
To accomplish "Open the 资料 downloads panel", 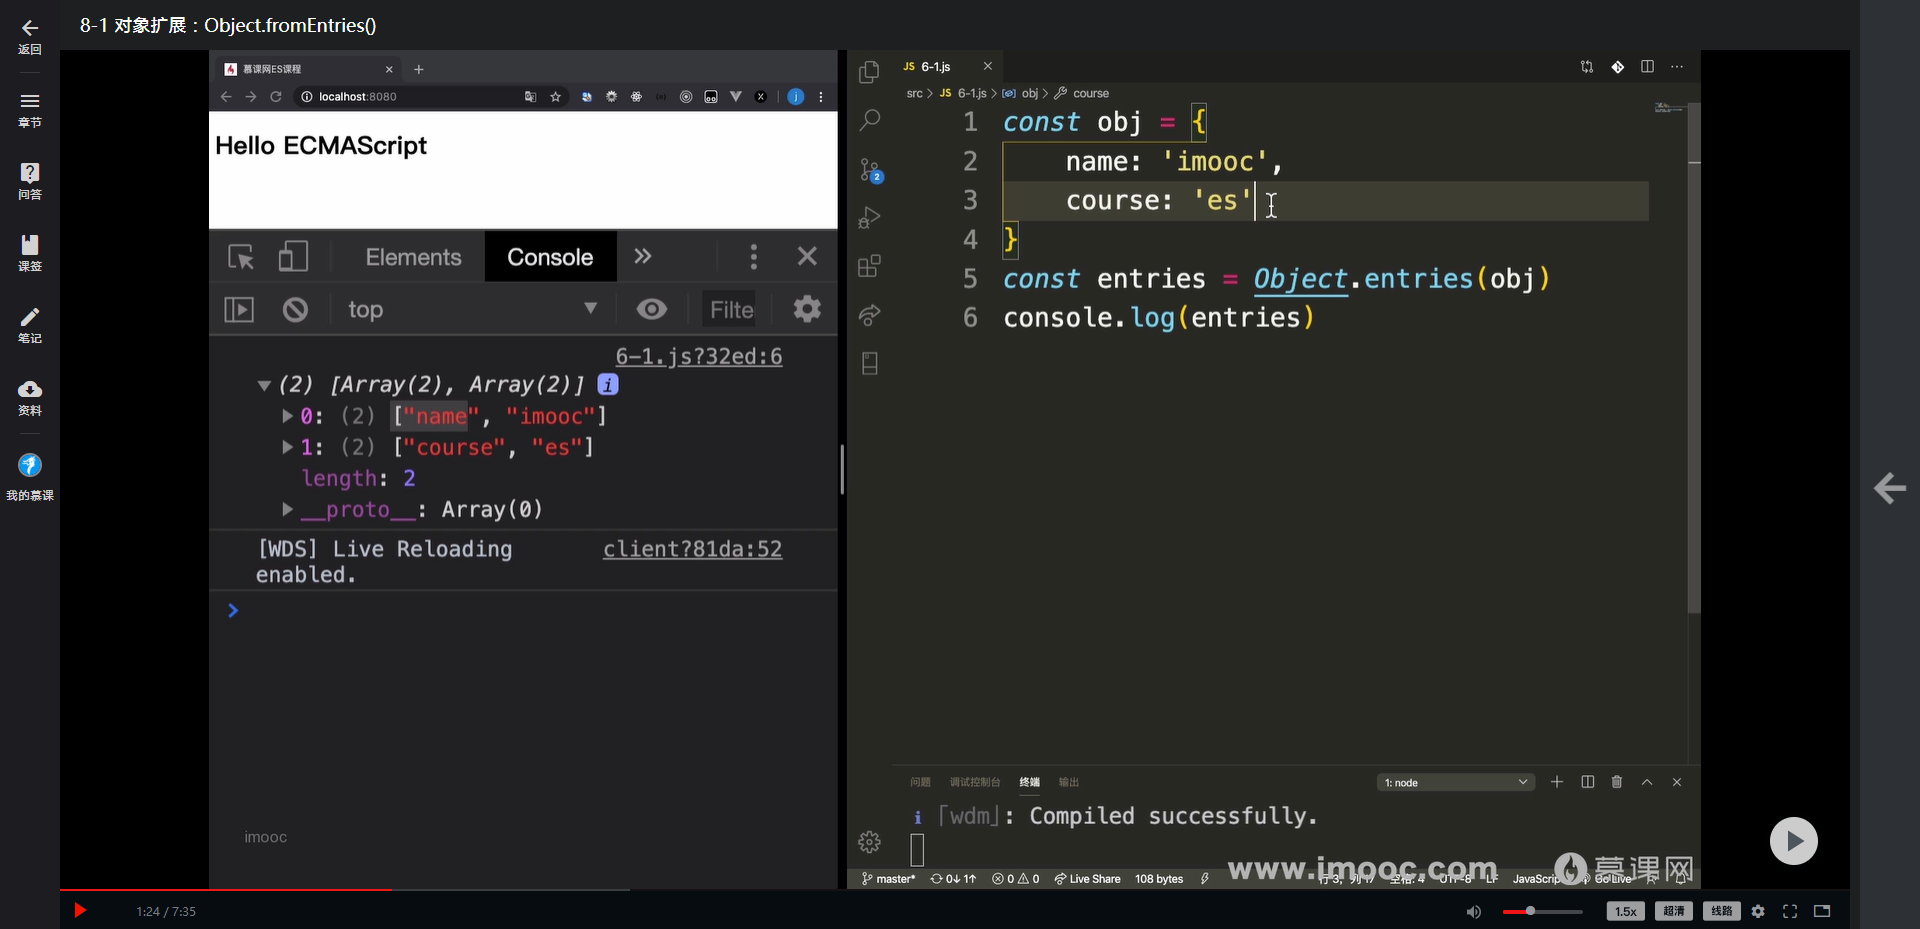I will (30, 397).
